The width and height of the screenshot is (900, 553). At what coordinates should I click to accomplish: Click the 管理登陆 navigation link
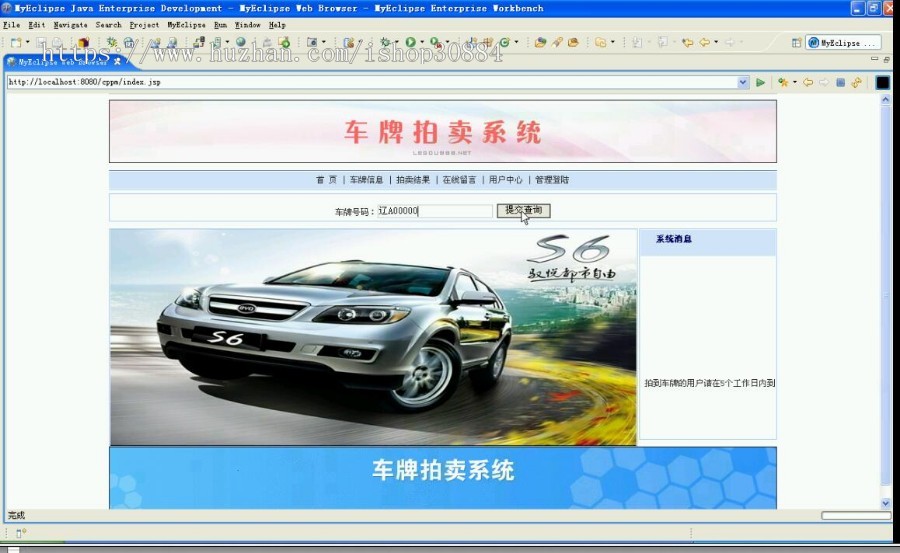pyautogui.click(x=552, y=180)
